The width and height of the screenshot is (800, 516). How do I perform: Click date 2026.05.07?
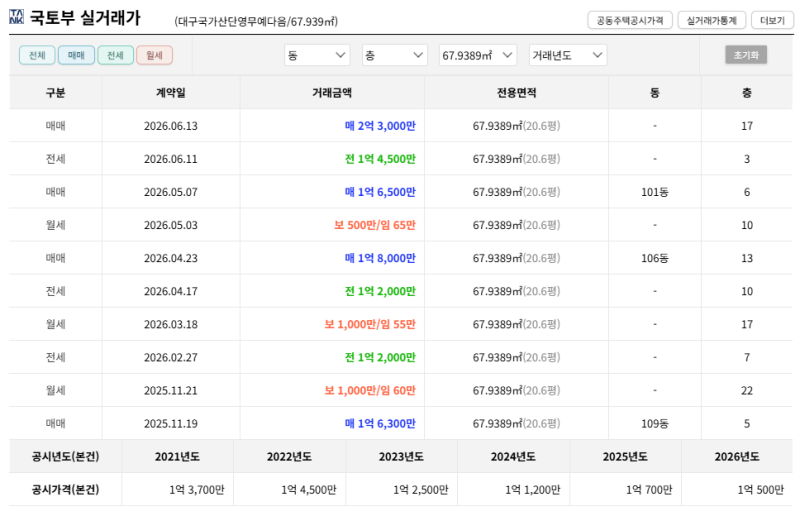point(171,192)
